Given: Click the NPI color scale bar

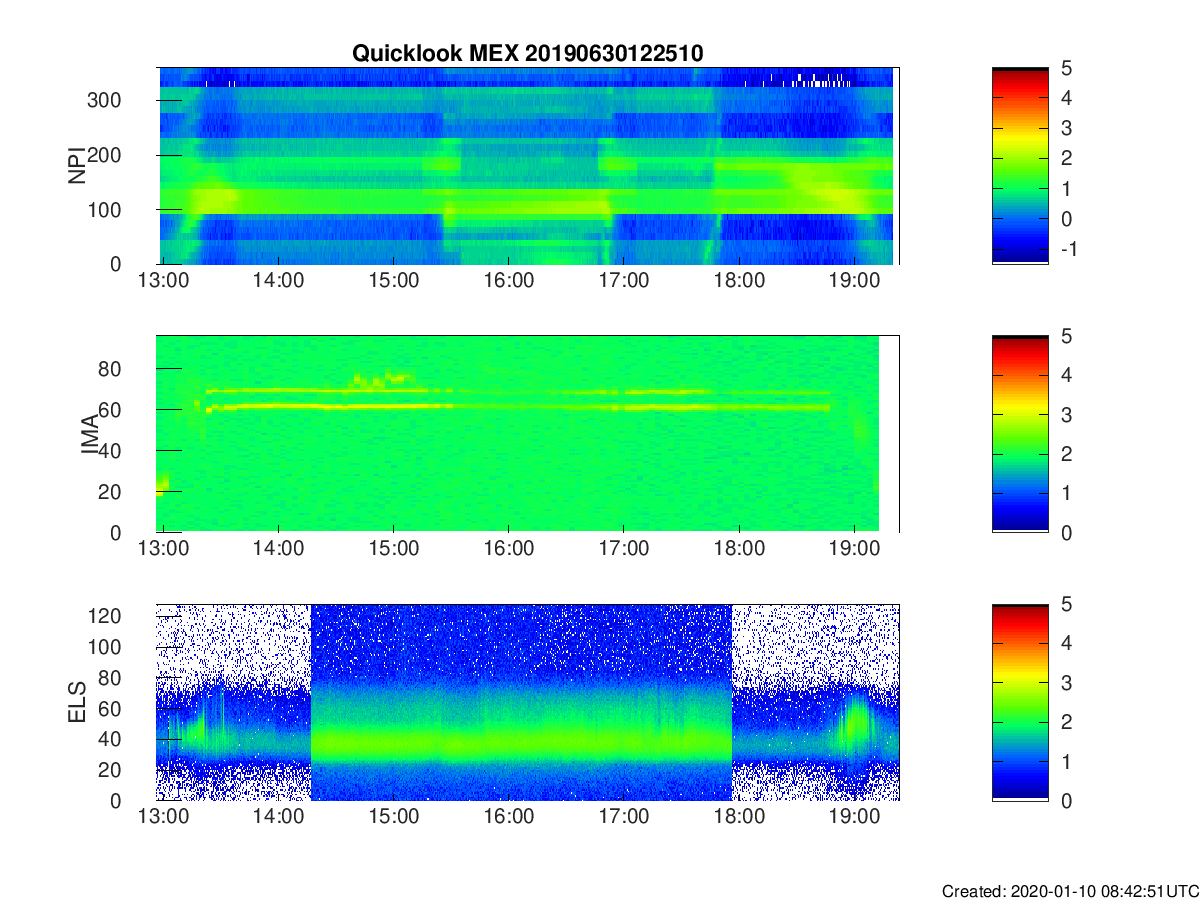Looking at the screenshot, I should (x=1020, y=166).
